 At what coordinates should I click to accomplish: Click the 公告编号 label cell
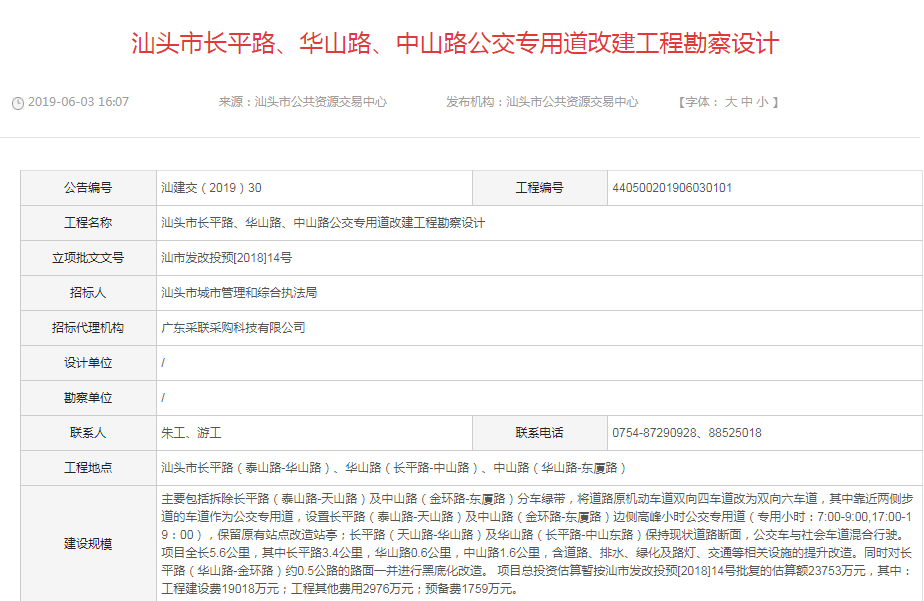coord(90,186)
